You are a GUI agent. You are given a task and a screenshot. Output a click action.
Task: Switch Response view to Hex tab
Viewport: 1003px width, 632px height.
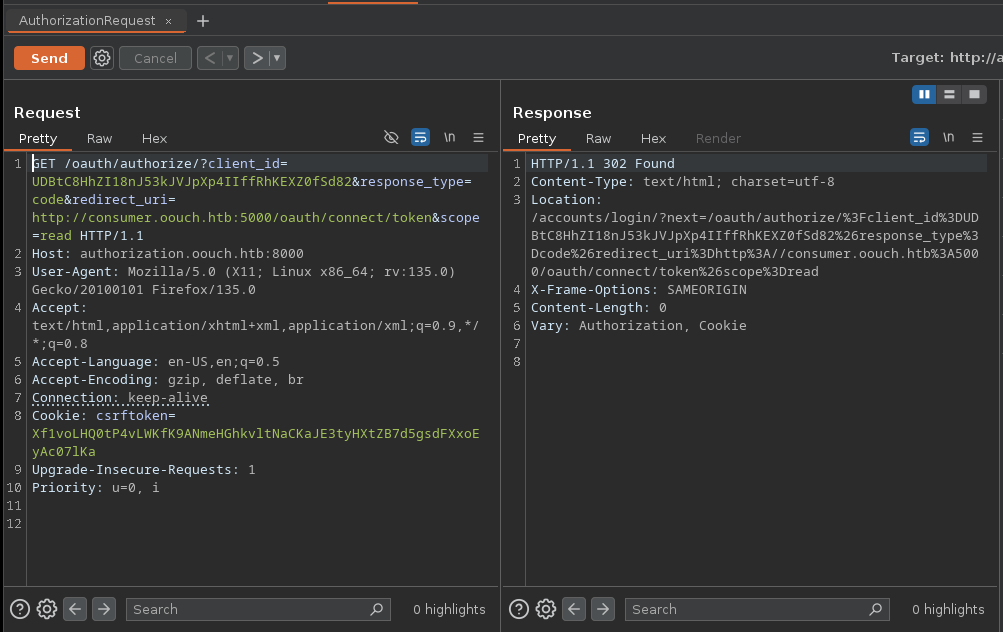tap(653, 138)
